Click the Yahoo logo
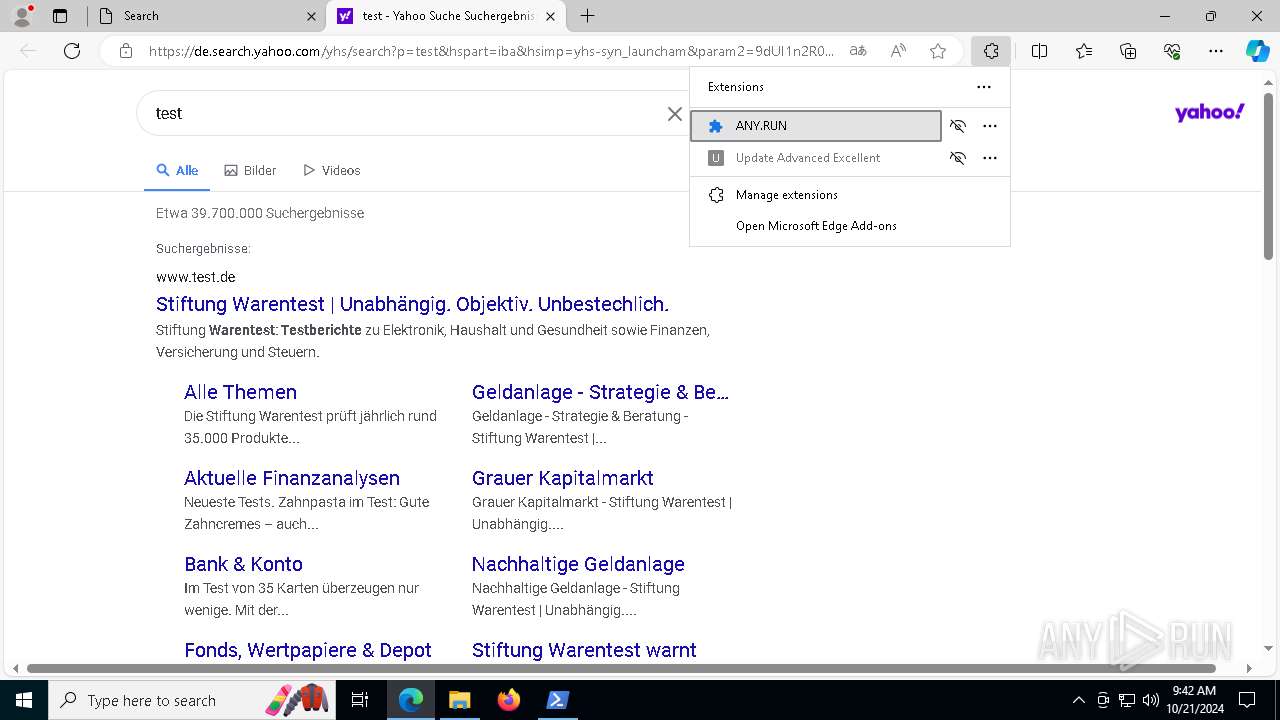This screenshot has width=1280, height=720. point(1210,112)
